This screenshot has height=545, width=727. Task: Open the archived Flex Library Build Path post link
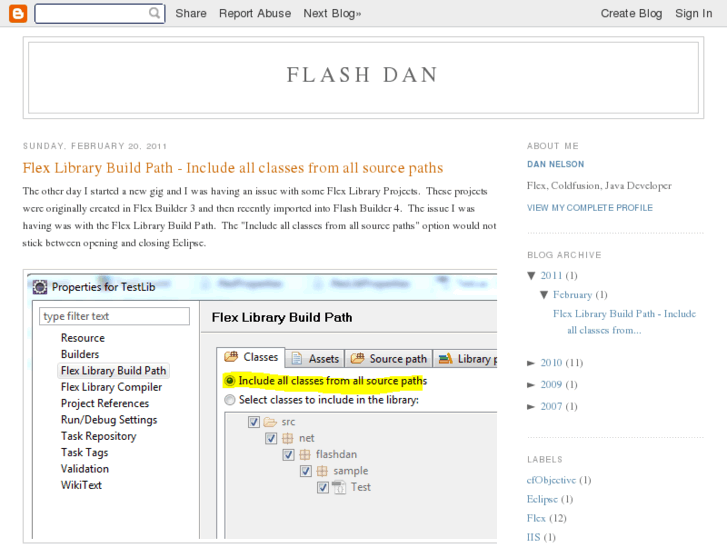coord(624,322)
